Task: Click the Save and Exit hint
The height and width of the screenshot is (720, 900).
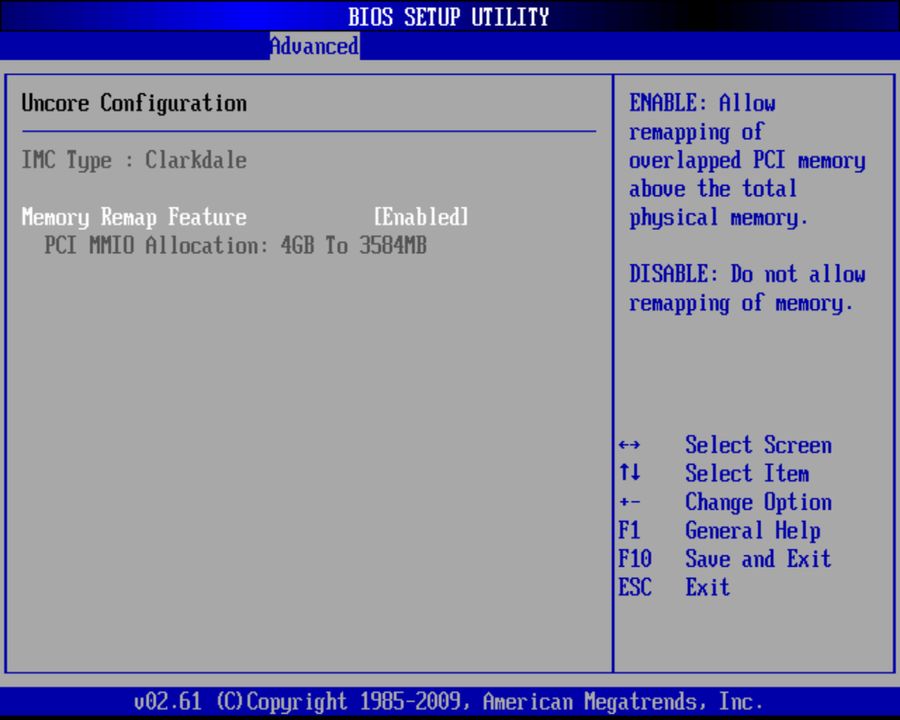Action: 758,559
